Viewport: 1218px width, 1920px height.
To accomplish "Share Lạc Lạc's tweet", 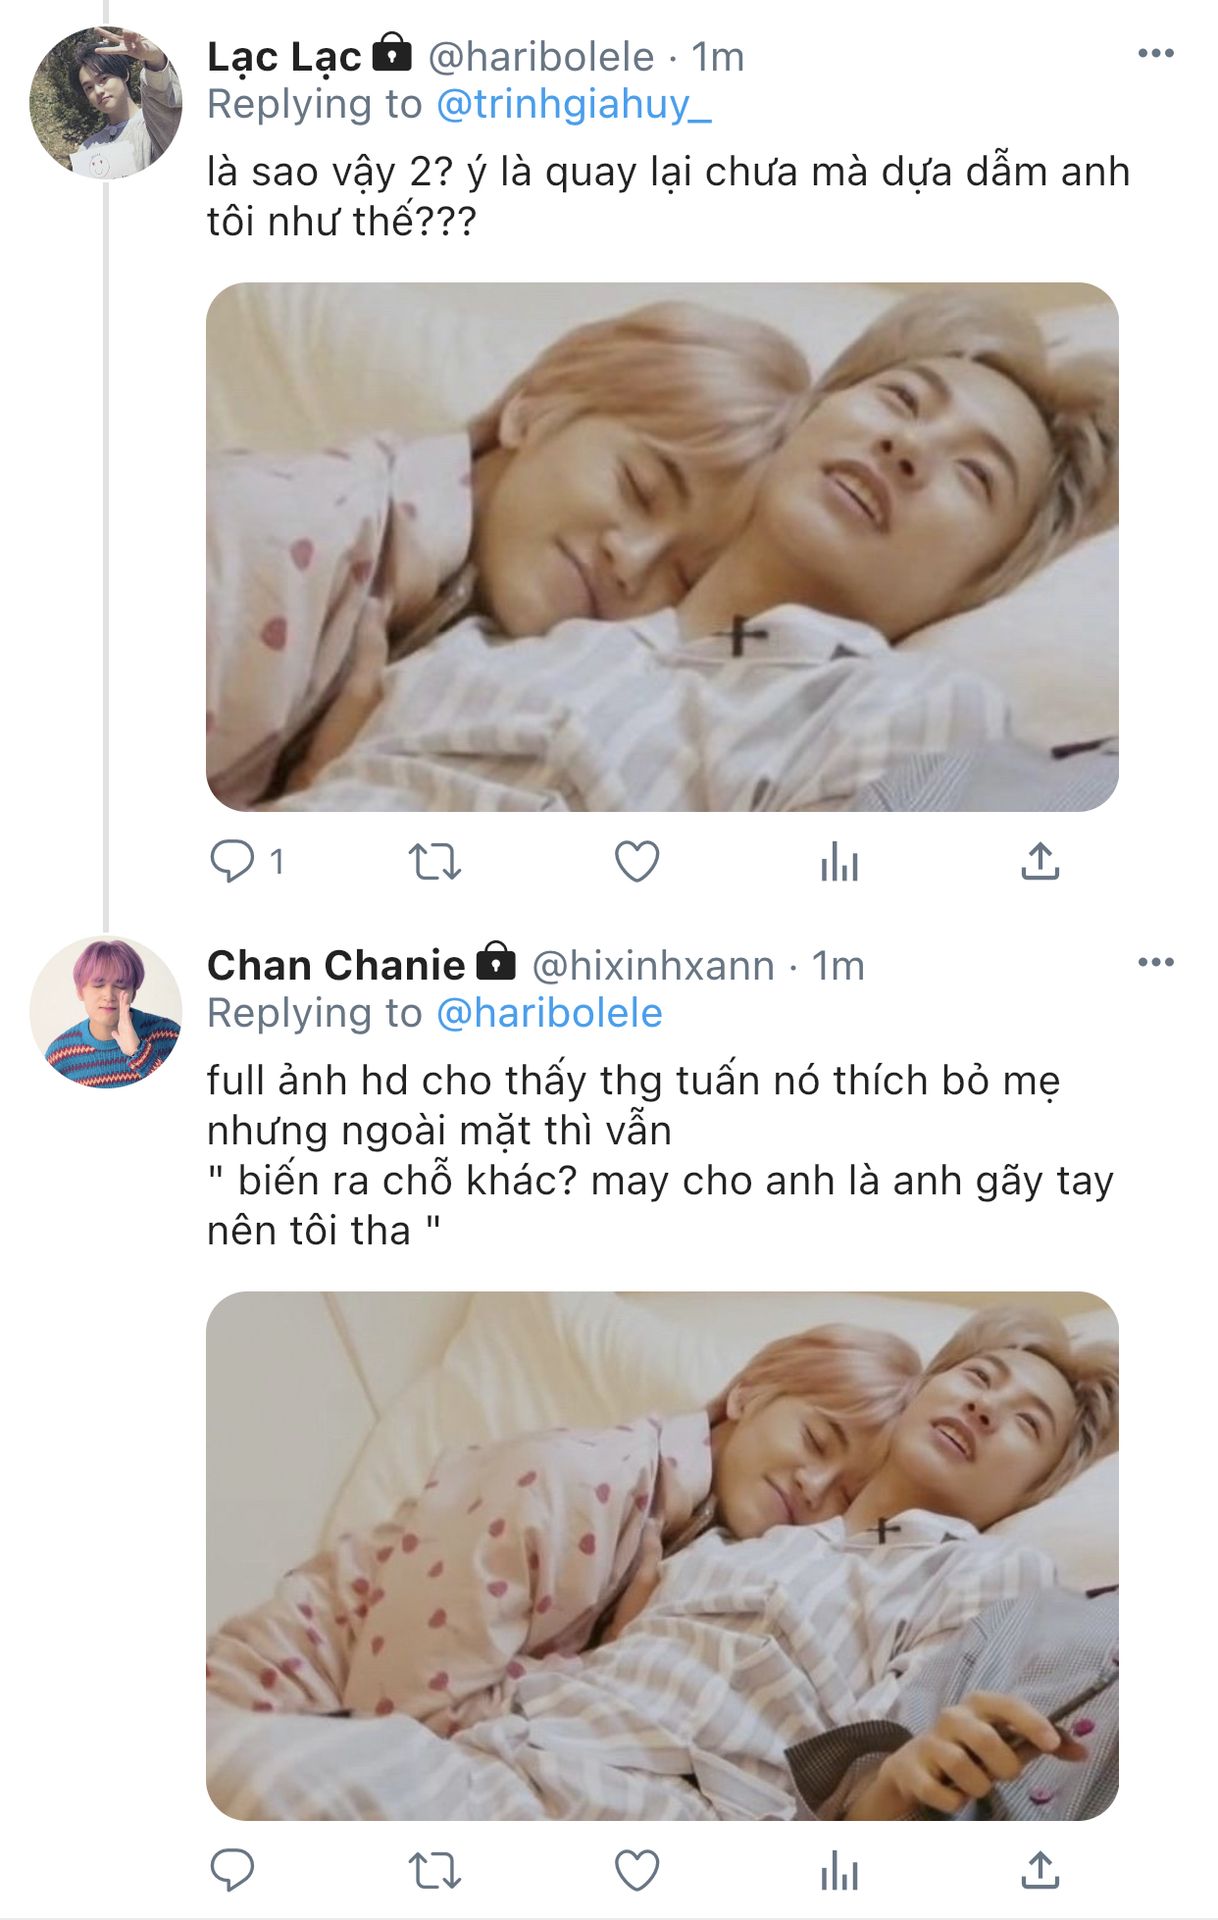I will pos(1040,861).
